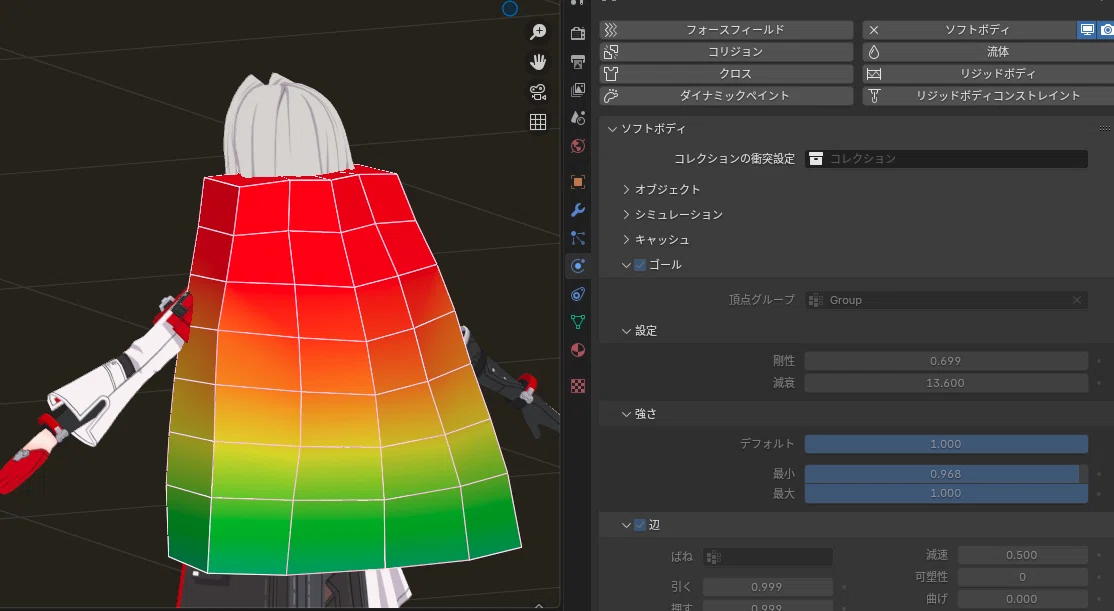Add 流体 physics

(988, 52)
